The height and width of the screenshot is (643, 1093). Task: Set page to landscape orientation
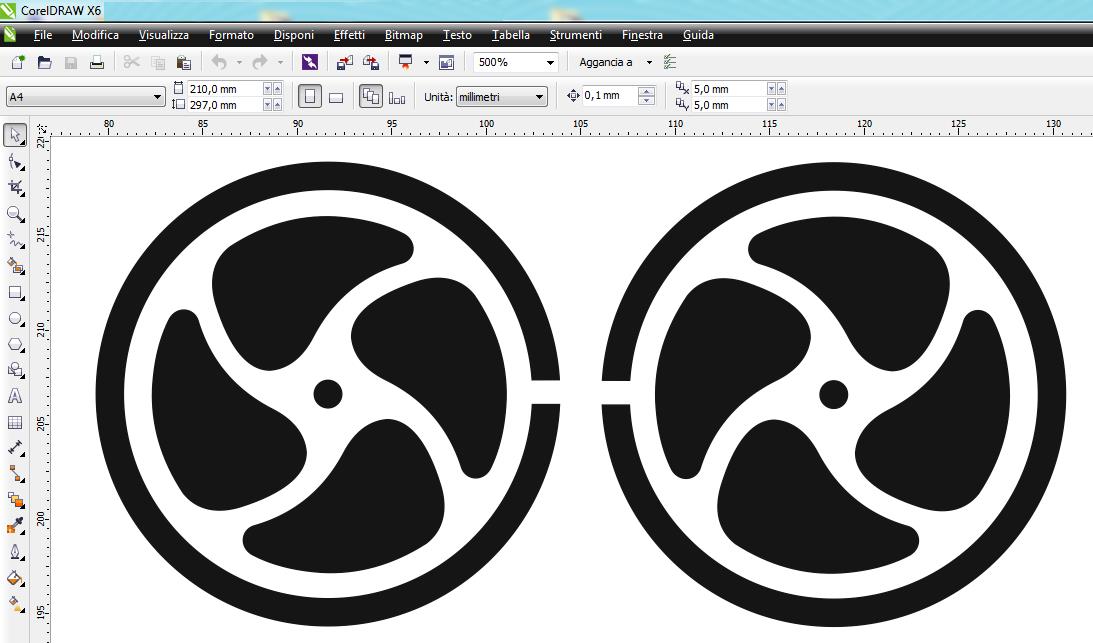336,97
